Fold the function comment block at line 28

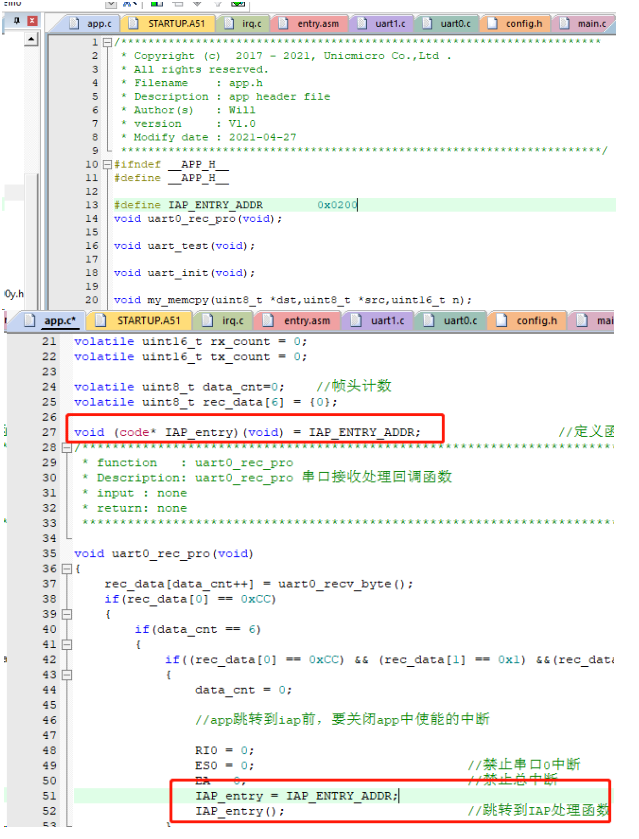pos(66,448)
